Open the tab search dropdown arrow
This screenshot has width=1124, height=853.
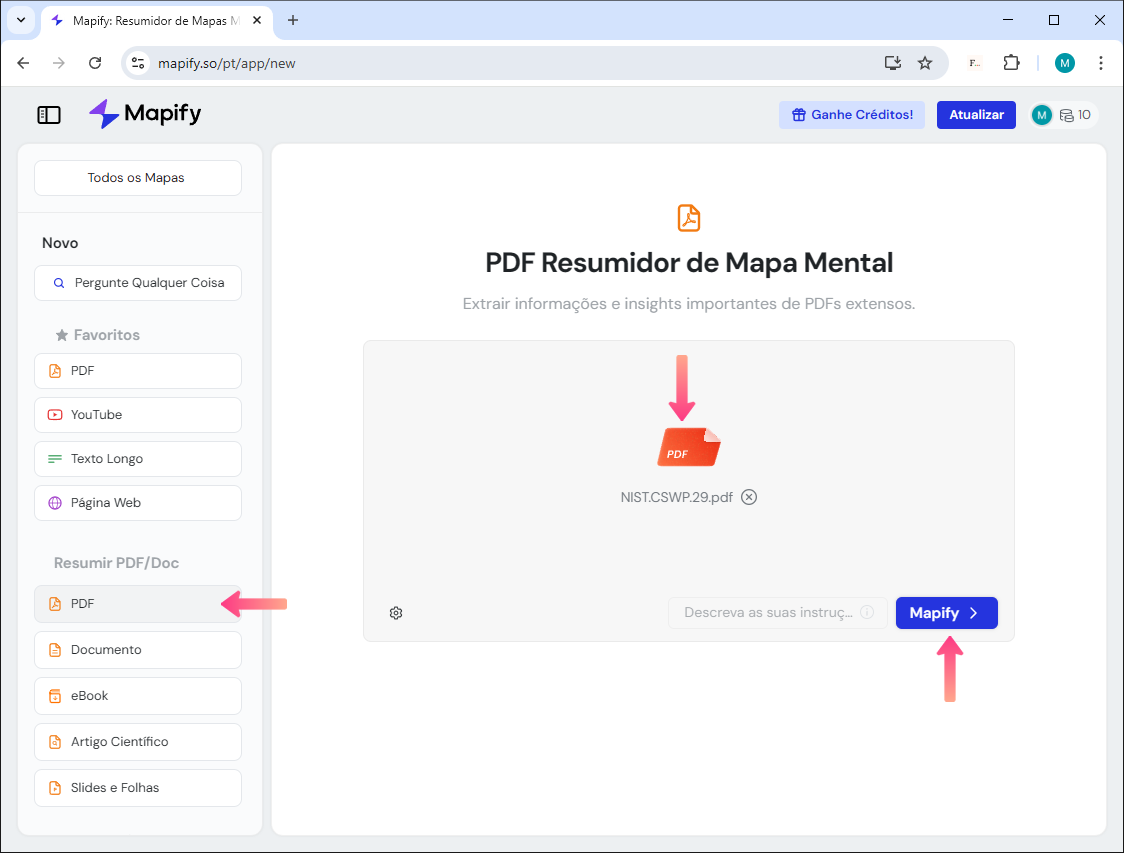click(21, 20)
